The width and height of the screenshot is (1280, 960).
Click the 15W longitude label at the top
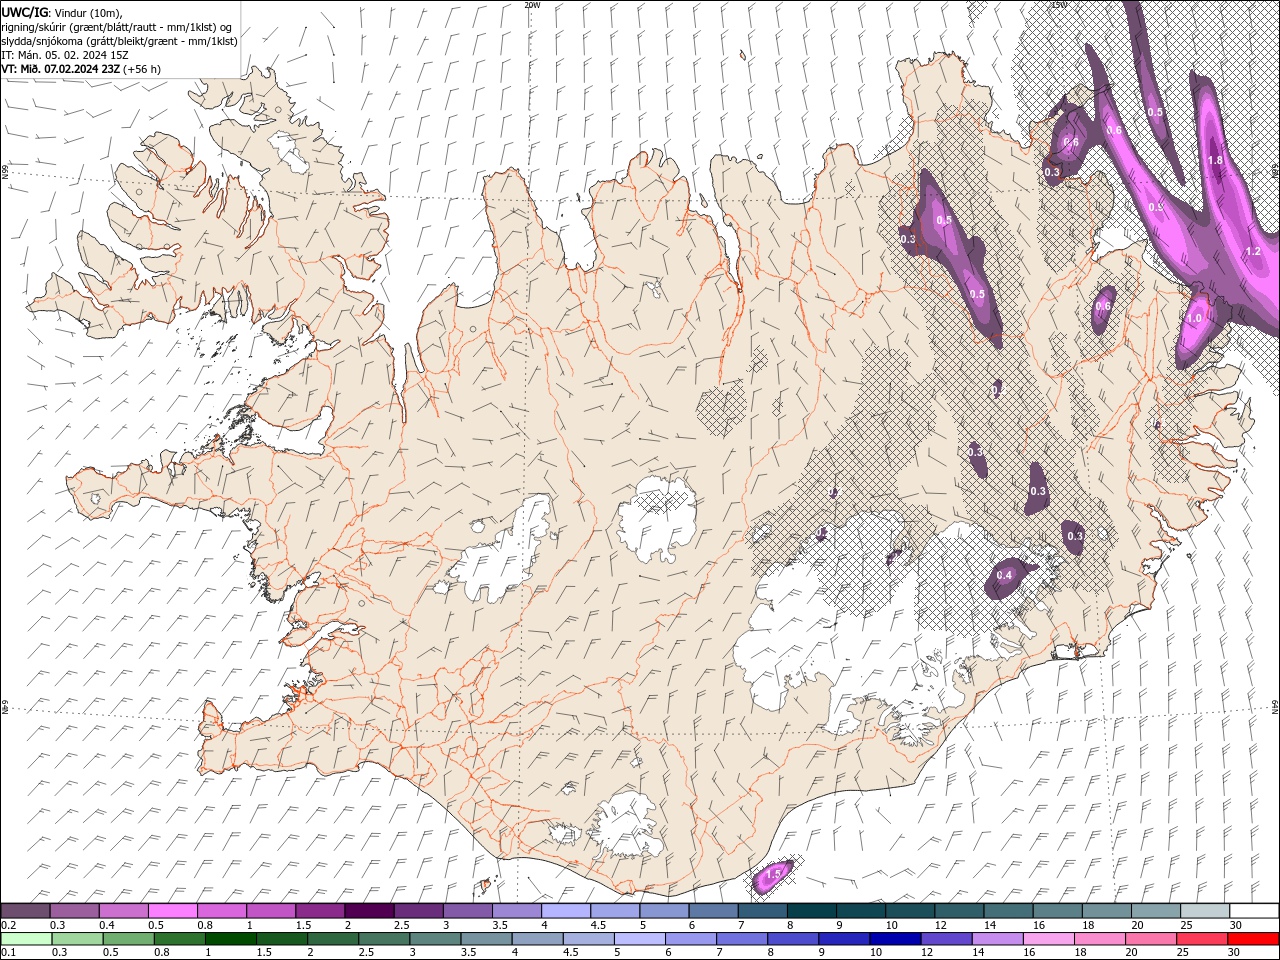click(1059, 5)
